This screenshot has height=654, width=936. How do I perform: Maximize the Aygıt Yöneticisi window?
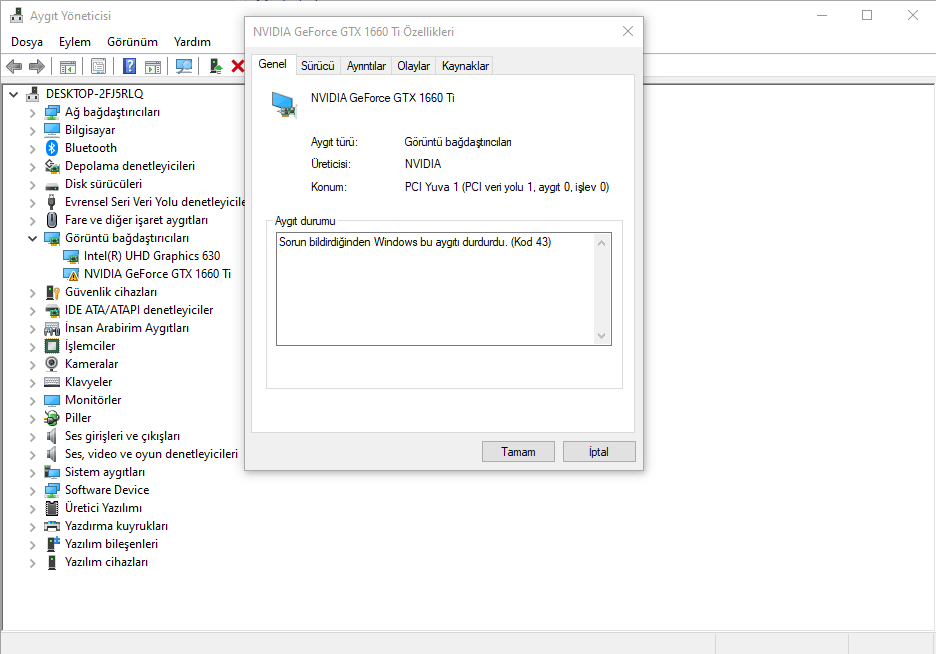867,16
